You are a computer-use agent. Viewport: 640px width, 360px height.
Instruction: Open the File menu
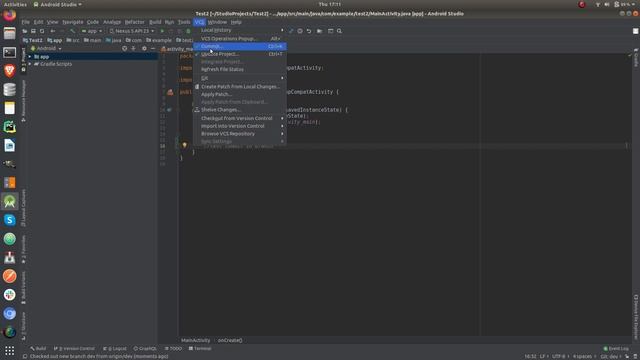click(26, 22)
